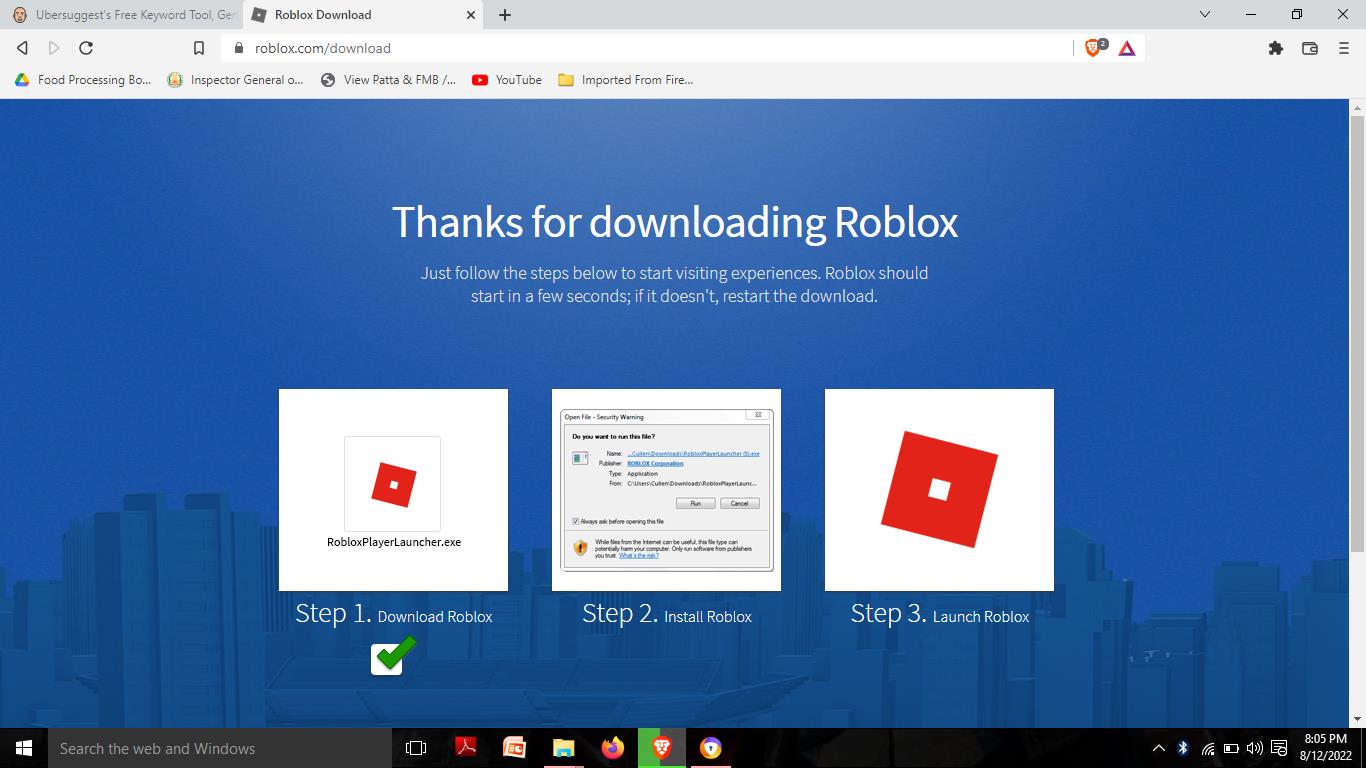Screen dimensions: 1366x768
Task: Click the 'Step 2. Install Roblox' text
Action: pyautogui.click(x=667, y=614)
